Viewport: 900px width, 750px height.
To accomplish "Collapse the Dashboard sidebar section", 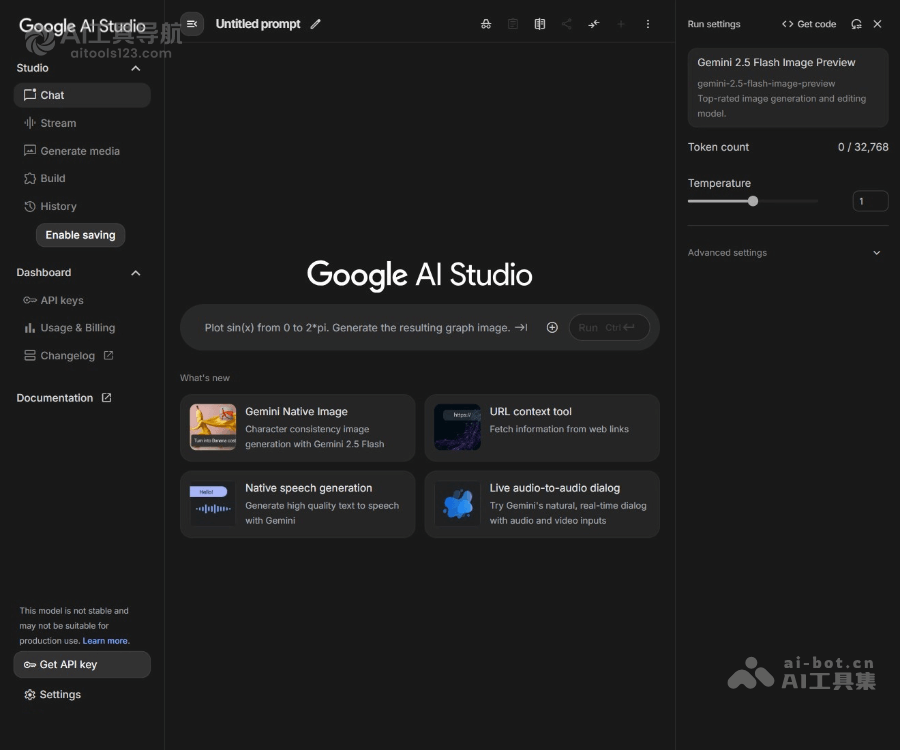I will click(135, 273).
